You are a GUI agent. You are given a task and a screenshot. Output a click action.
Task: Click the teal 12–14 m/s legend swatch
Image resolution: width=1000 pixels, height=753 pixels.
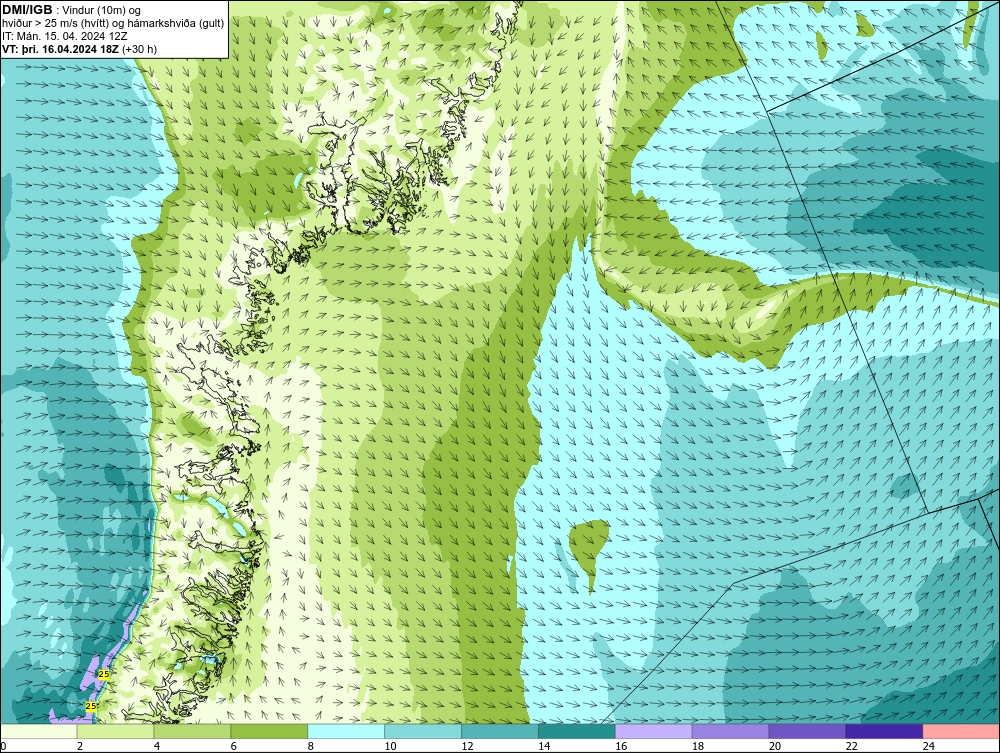(500, 731)
